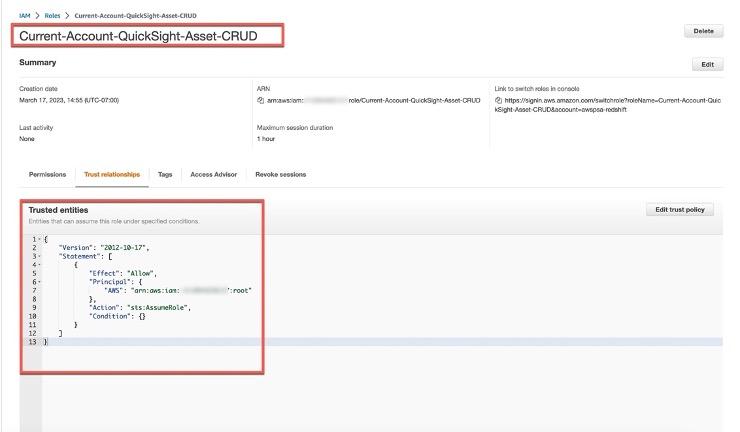The height and width of the screenshot is (432, 740).
Task: Open the switch roles console URL
Action: (x=608, y=105)
